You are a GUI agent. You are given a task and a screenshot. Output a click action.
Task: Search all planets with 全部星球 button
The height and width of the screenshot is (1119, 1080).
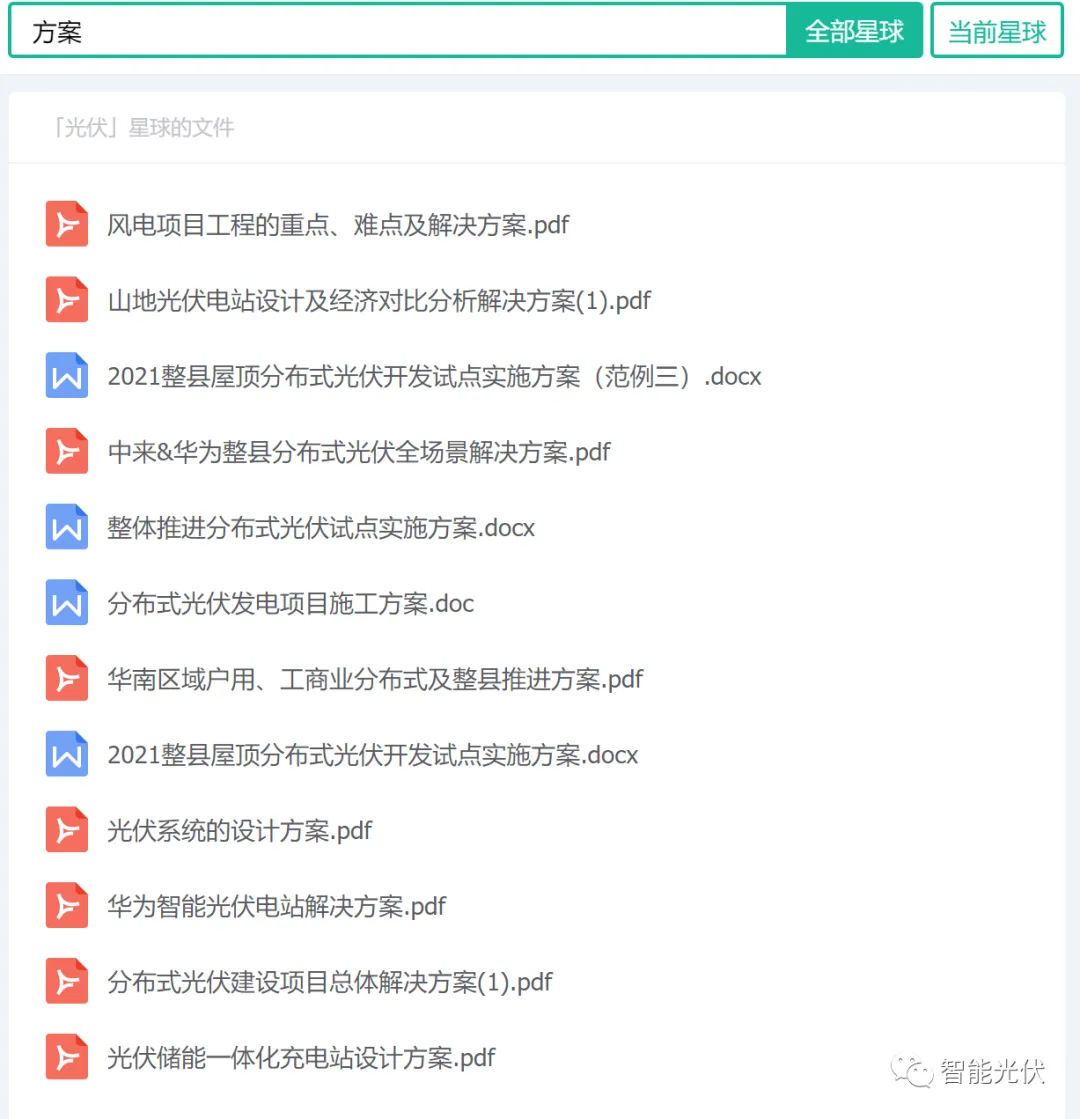click(x=854, y=31)
